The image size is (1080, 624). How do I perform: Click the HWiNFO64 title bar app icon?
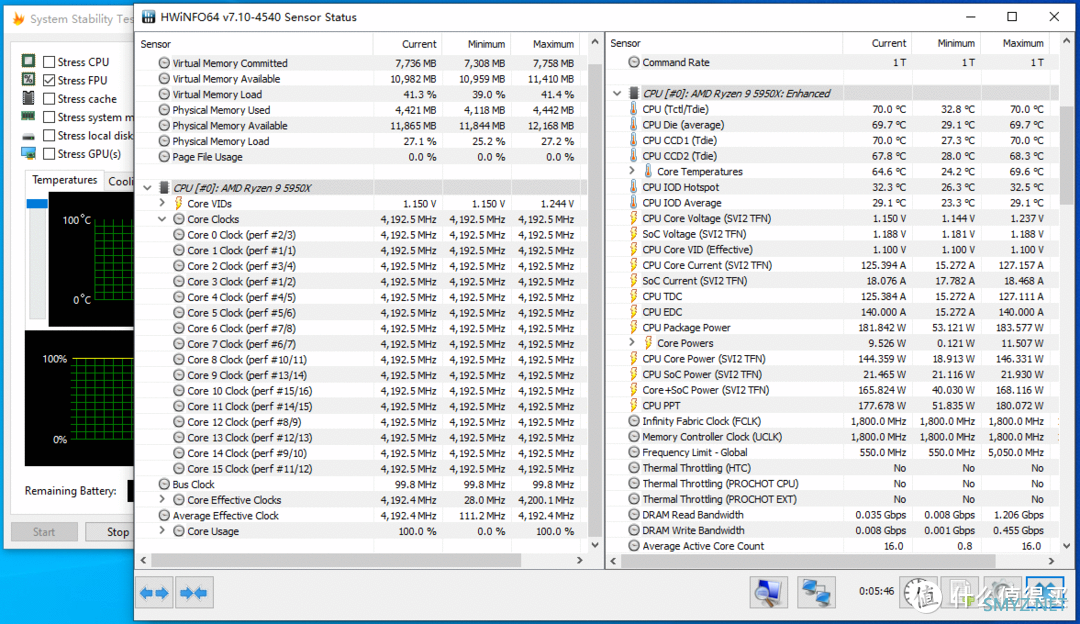pos(148,17)
